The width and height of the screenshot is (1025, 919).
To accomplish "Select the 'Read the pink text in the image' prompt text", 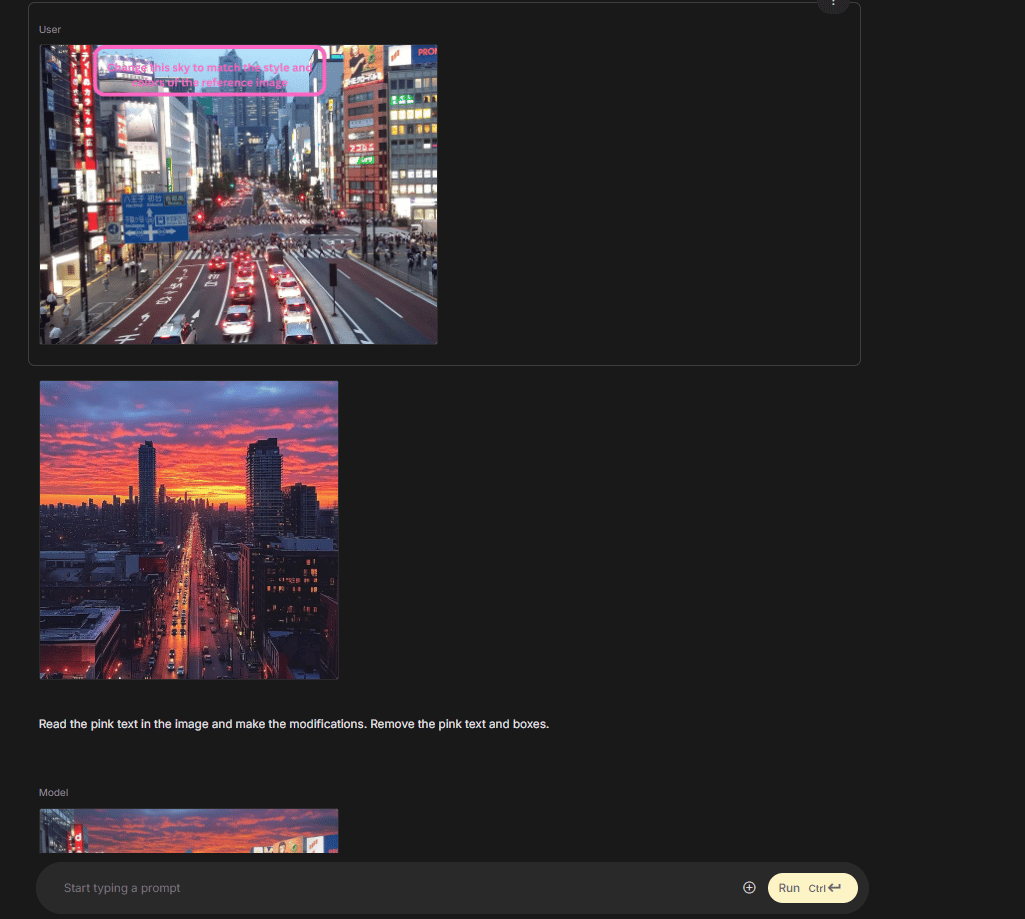I will (294, 724).
